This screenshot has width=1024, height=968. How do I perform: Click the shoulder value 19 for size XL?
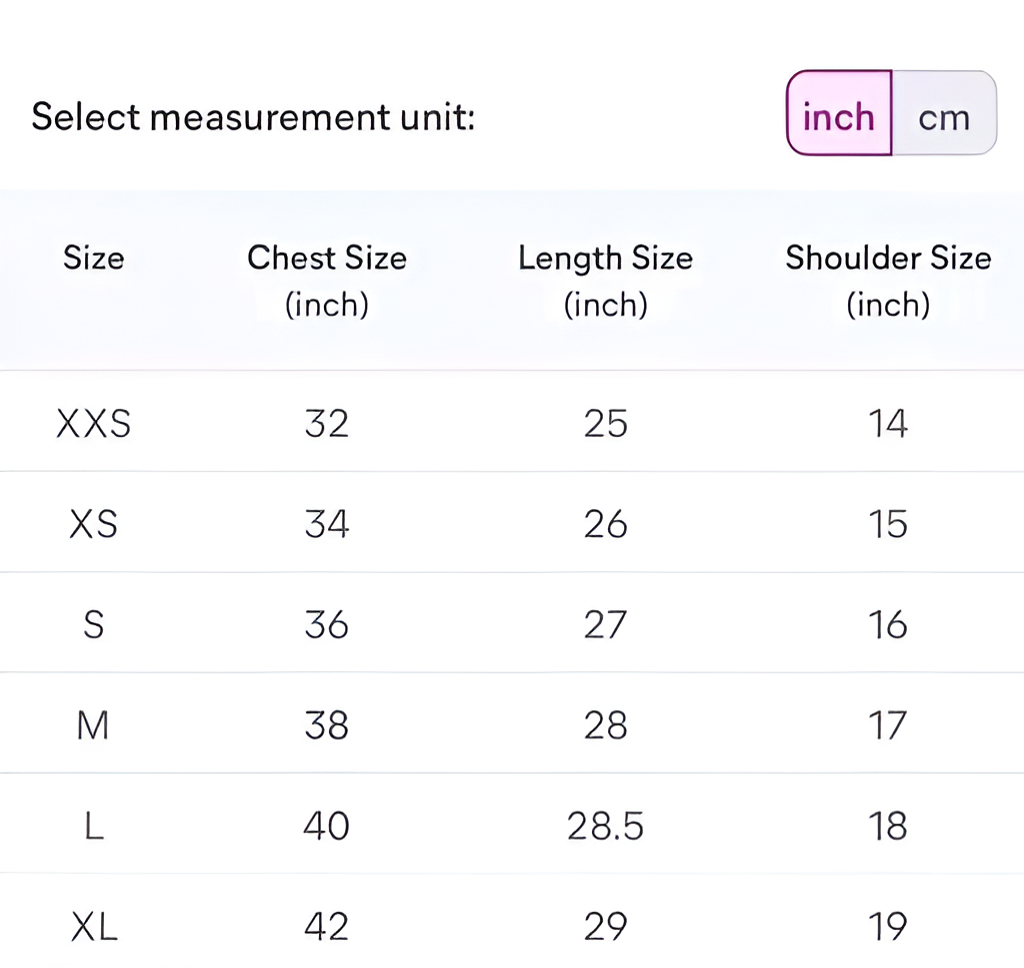pyautogui.click(x=888, y=925)
